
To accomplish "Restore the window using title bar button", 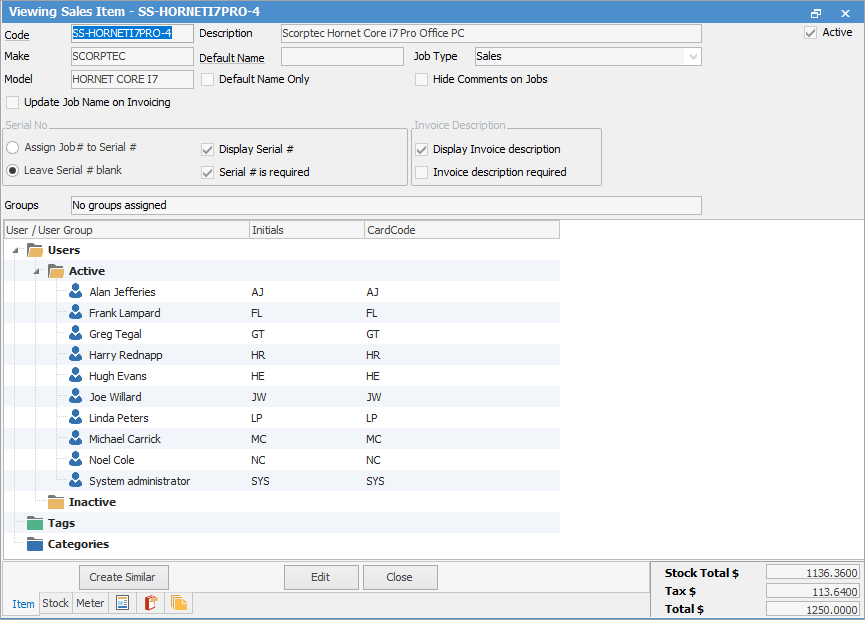I will (816, 13).
